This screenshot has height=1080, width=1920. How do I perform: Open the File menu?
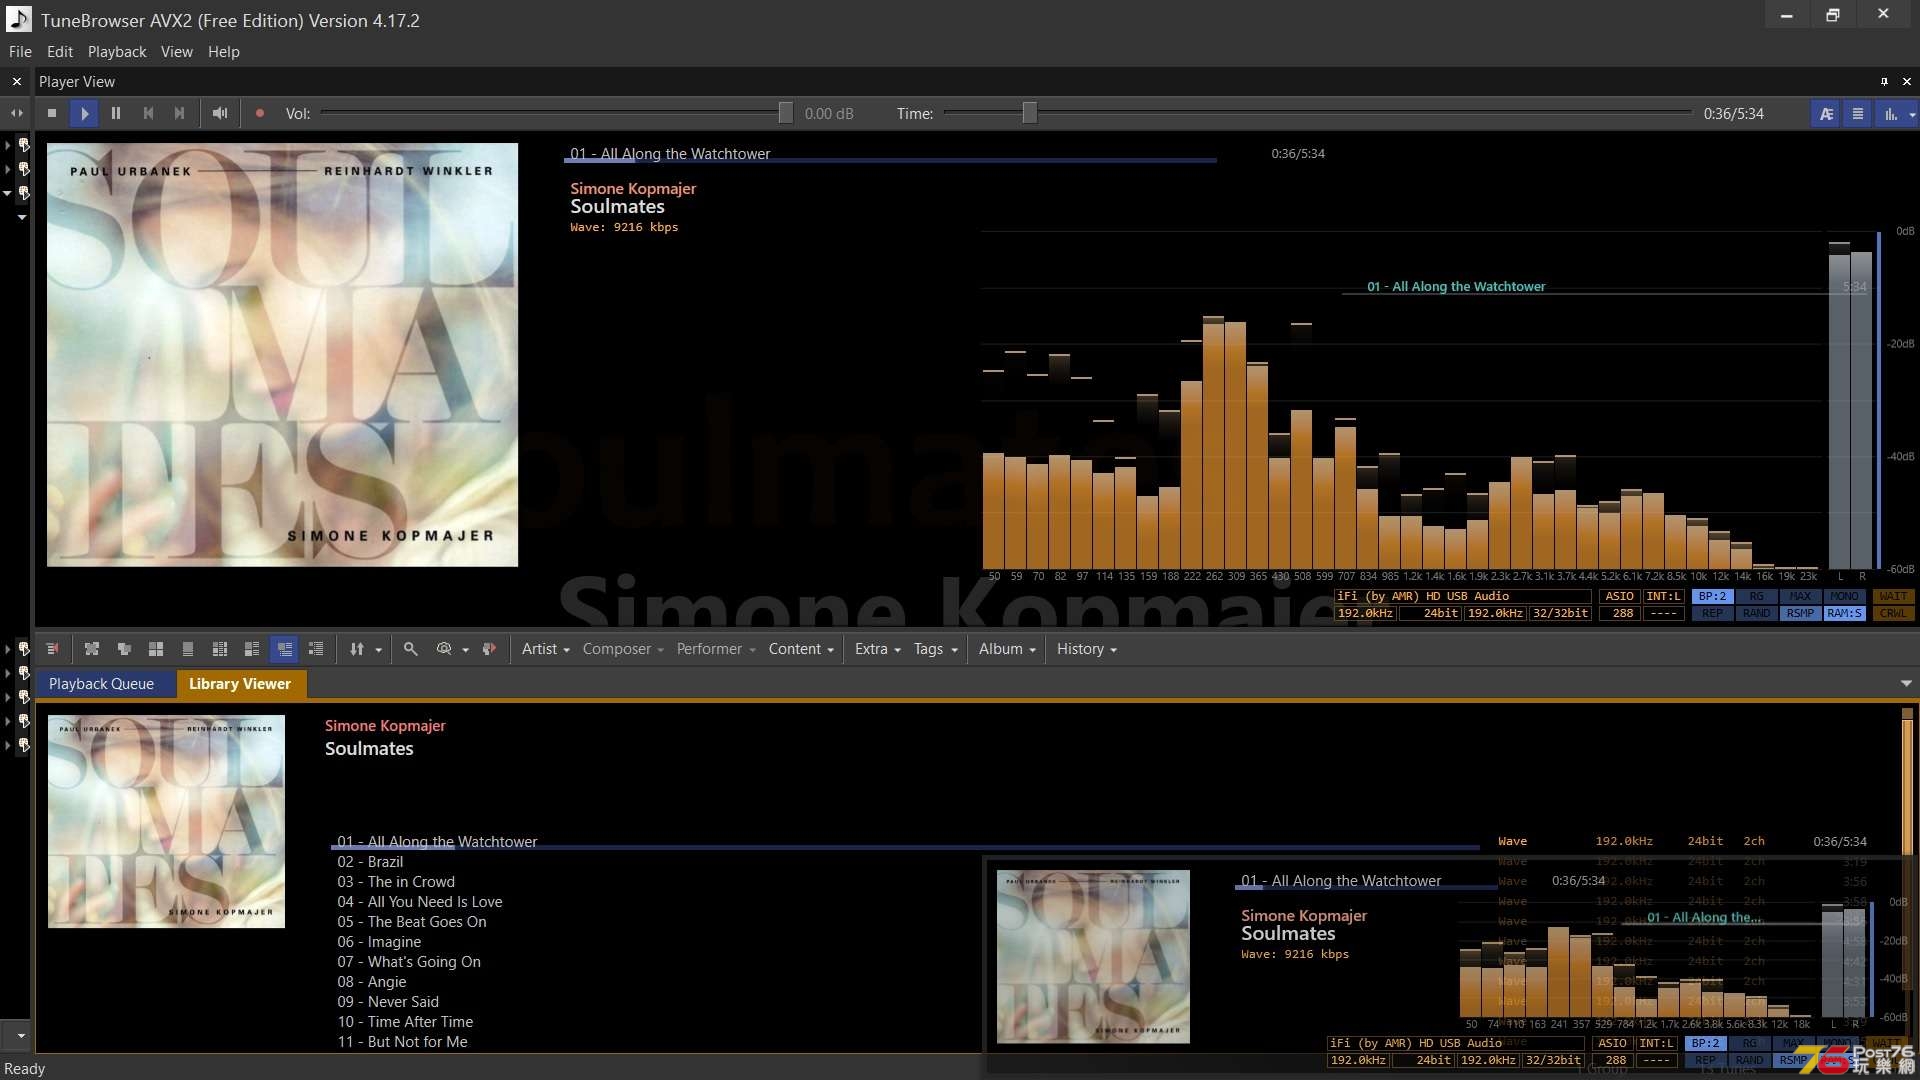point(20,52)
